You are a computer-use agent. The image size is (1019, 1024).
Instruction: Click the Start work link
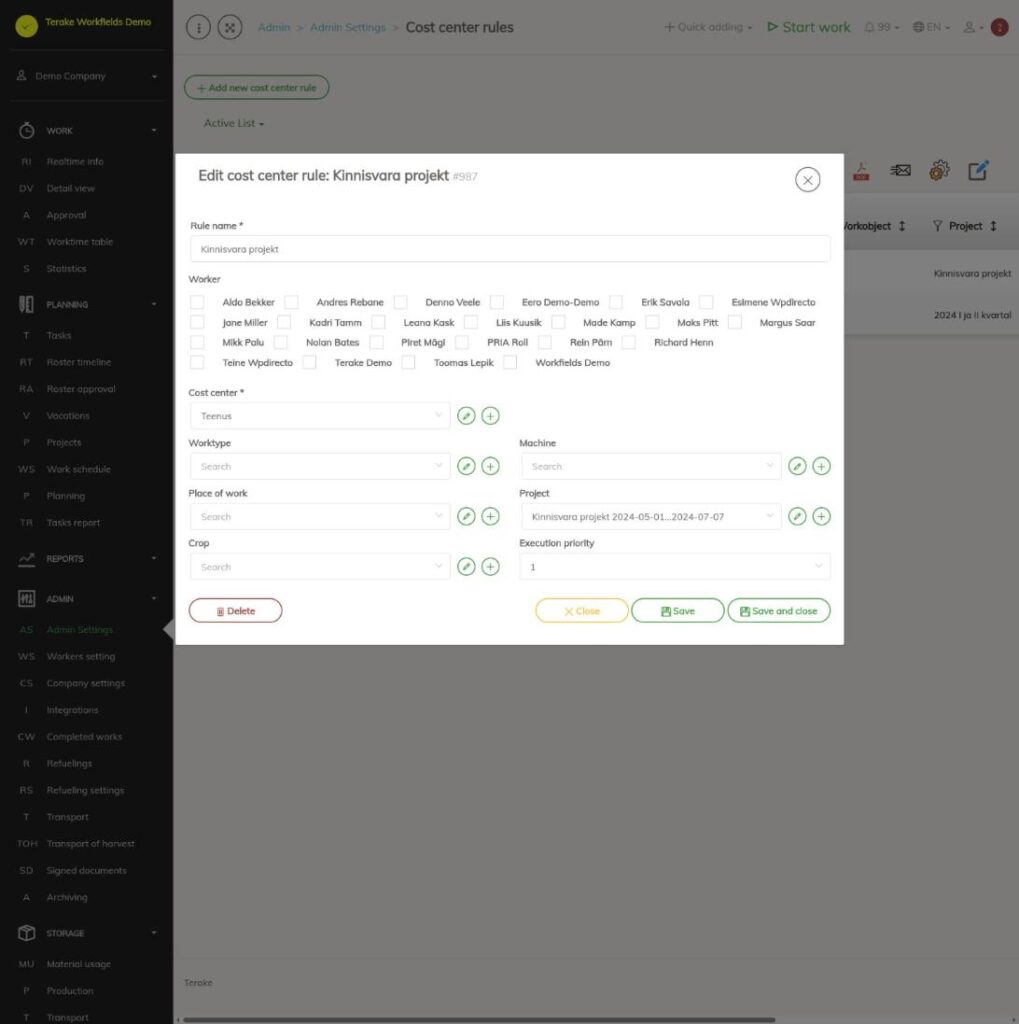pos(809,27)
